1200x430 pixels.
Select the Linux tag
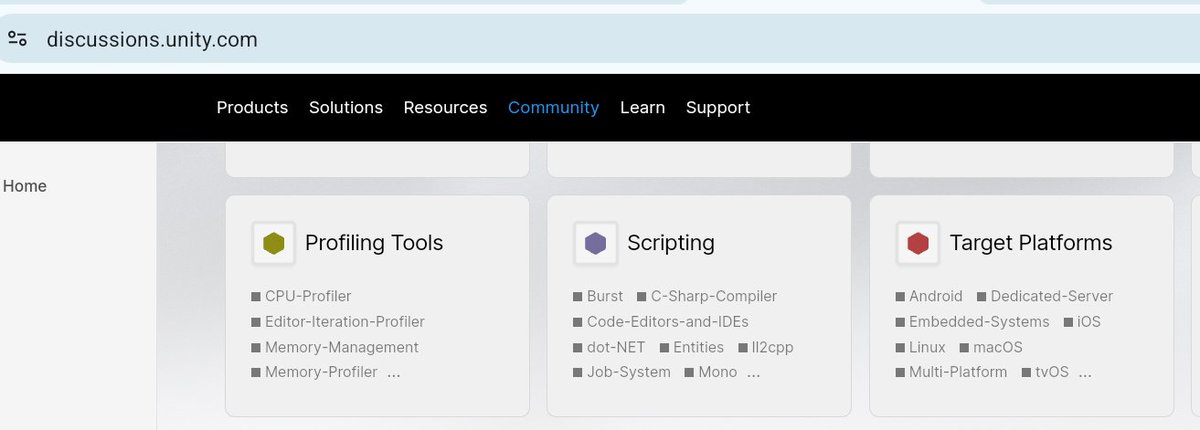tap(920, 348)
